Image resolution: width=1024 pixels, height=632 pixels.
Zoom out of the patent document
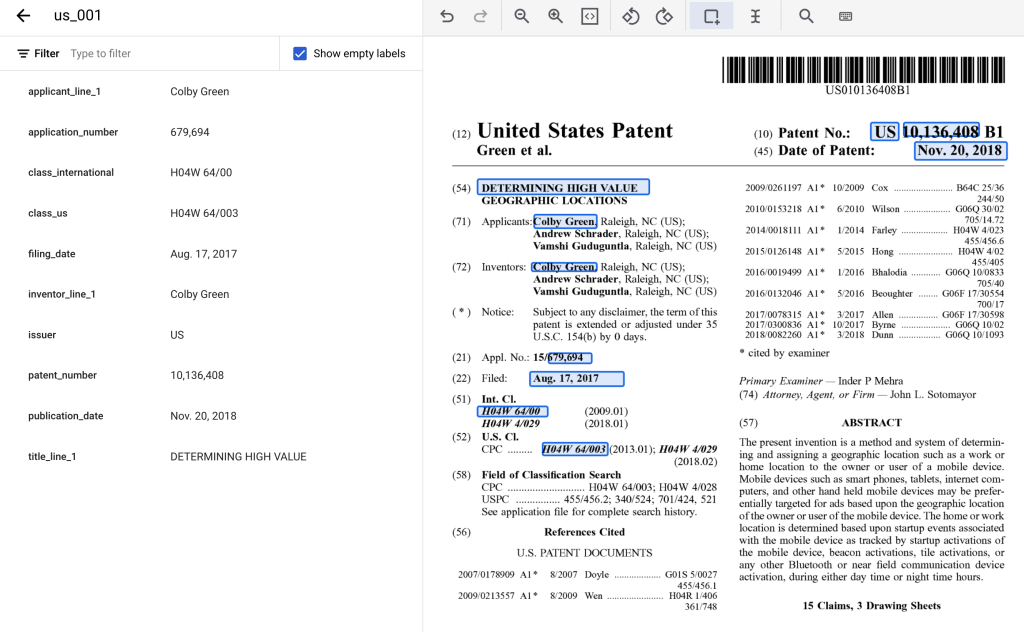tap(521, 16)
